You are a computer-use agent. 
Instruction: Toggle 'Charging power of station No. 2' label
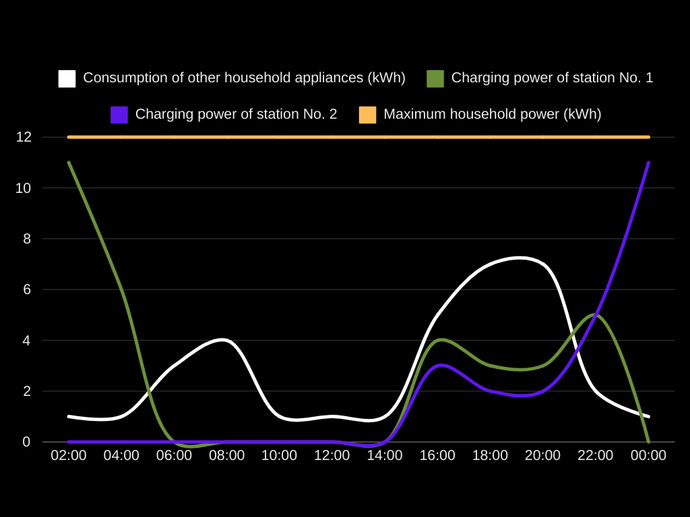[235, 114]
